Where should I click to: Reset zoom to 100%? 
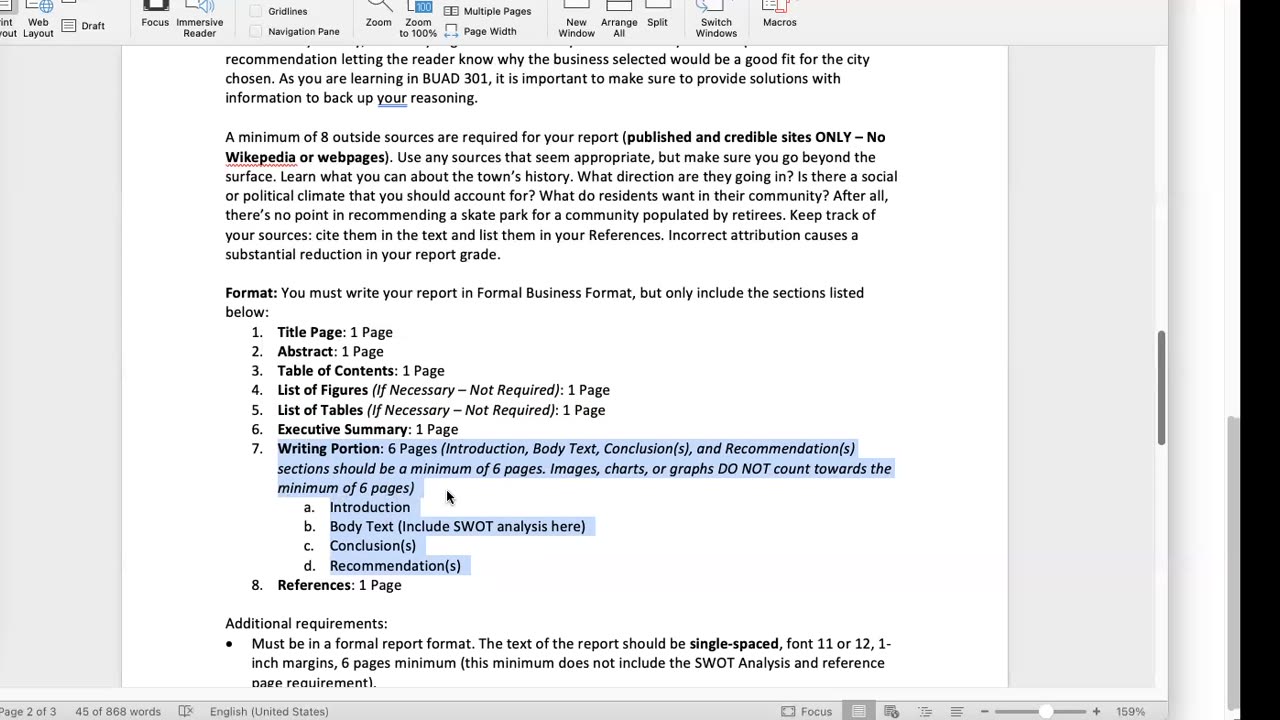click(x=418, y=18)
